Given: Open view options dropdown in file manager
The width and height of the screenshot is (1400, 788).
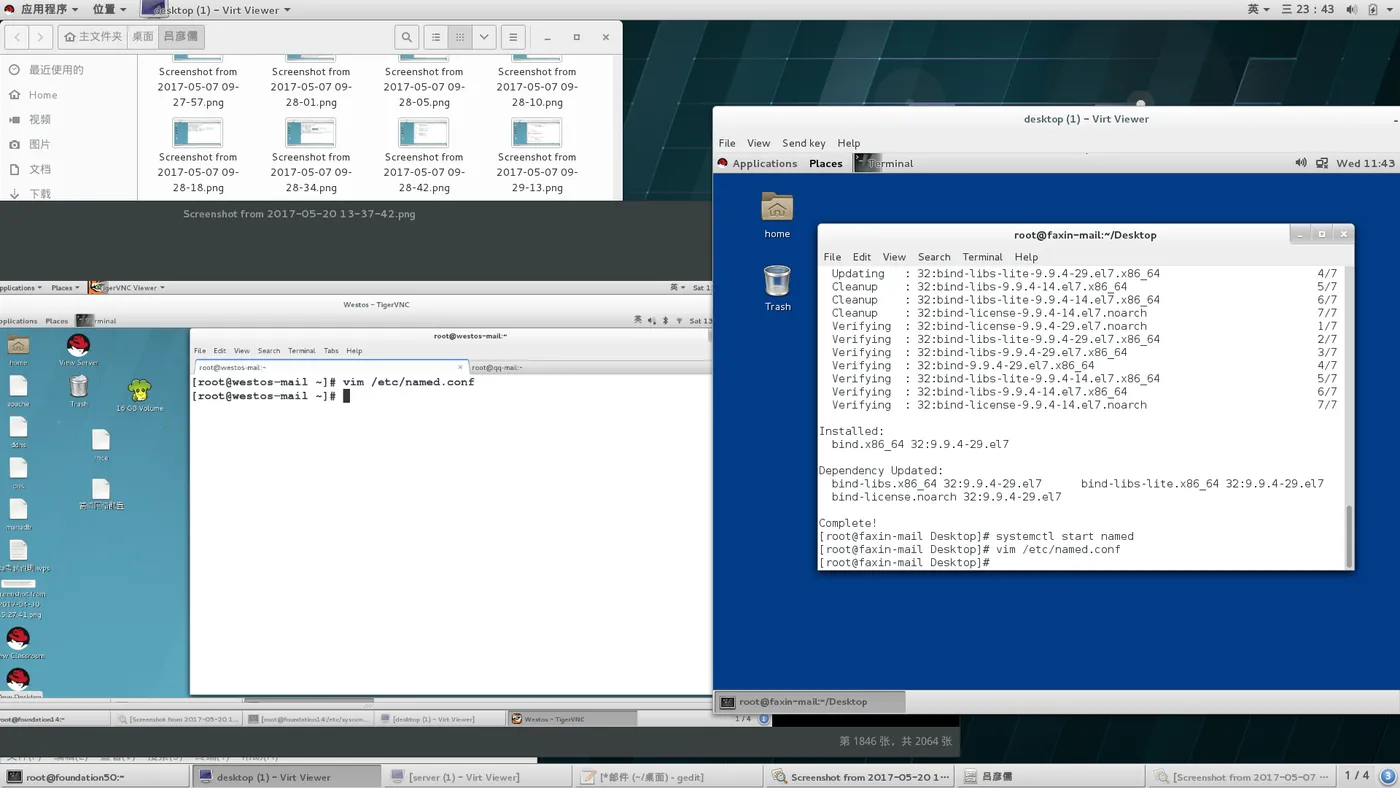Looking at the screenshot, I should click(484, 37).
